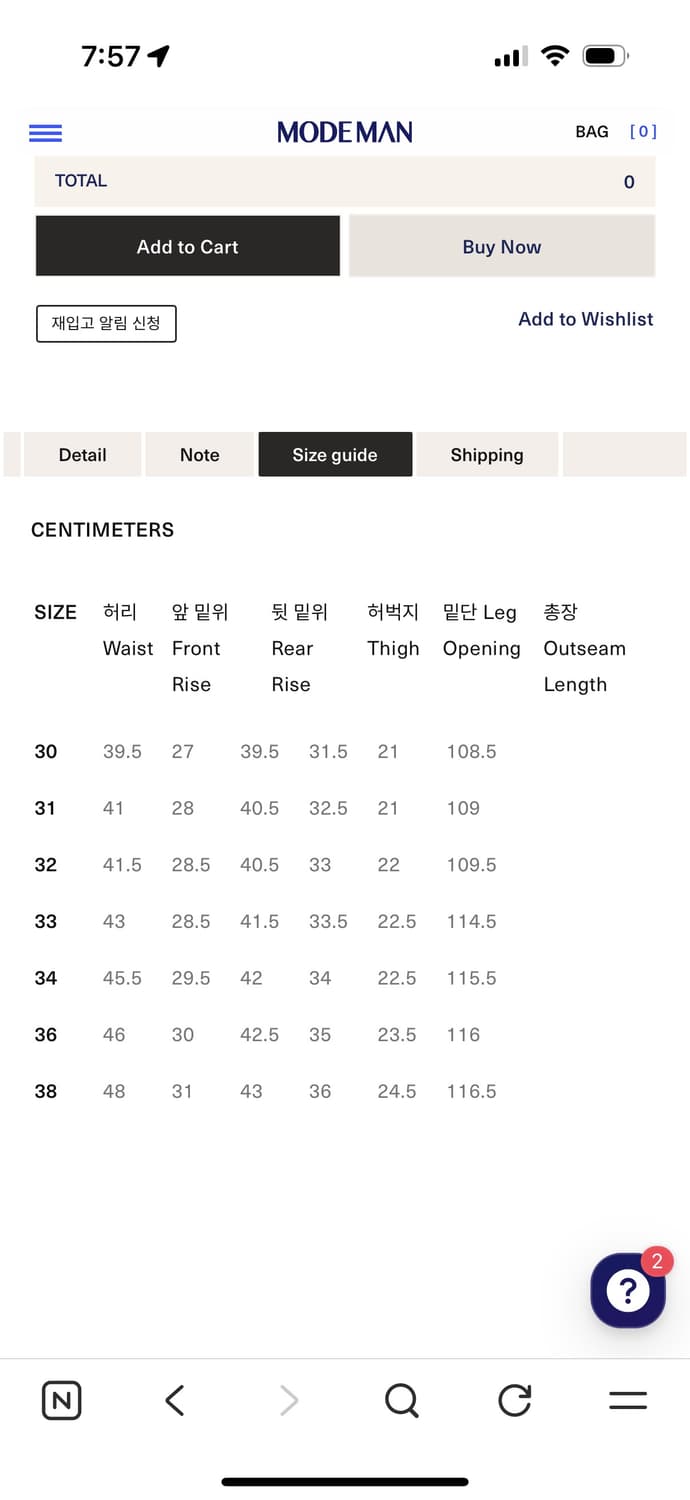Open the help chat bubble
Viewport: 690px width, 1500px height.
(628, 1291)
